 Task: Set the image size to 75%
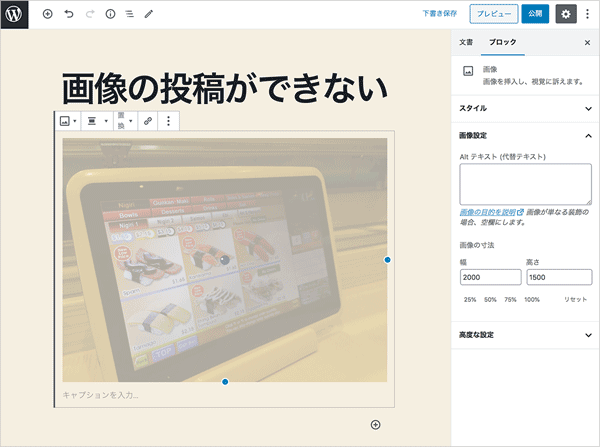point(510,300)
